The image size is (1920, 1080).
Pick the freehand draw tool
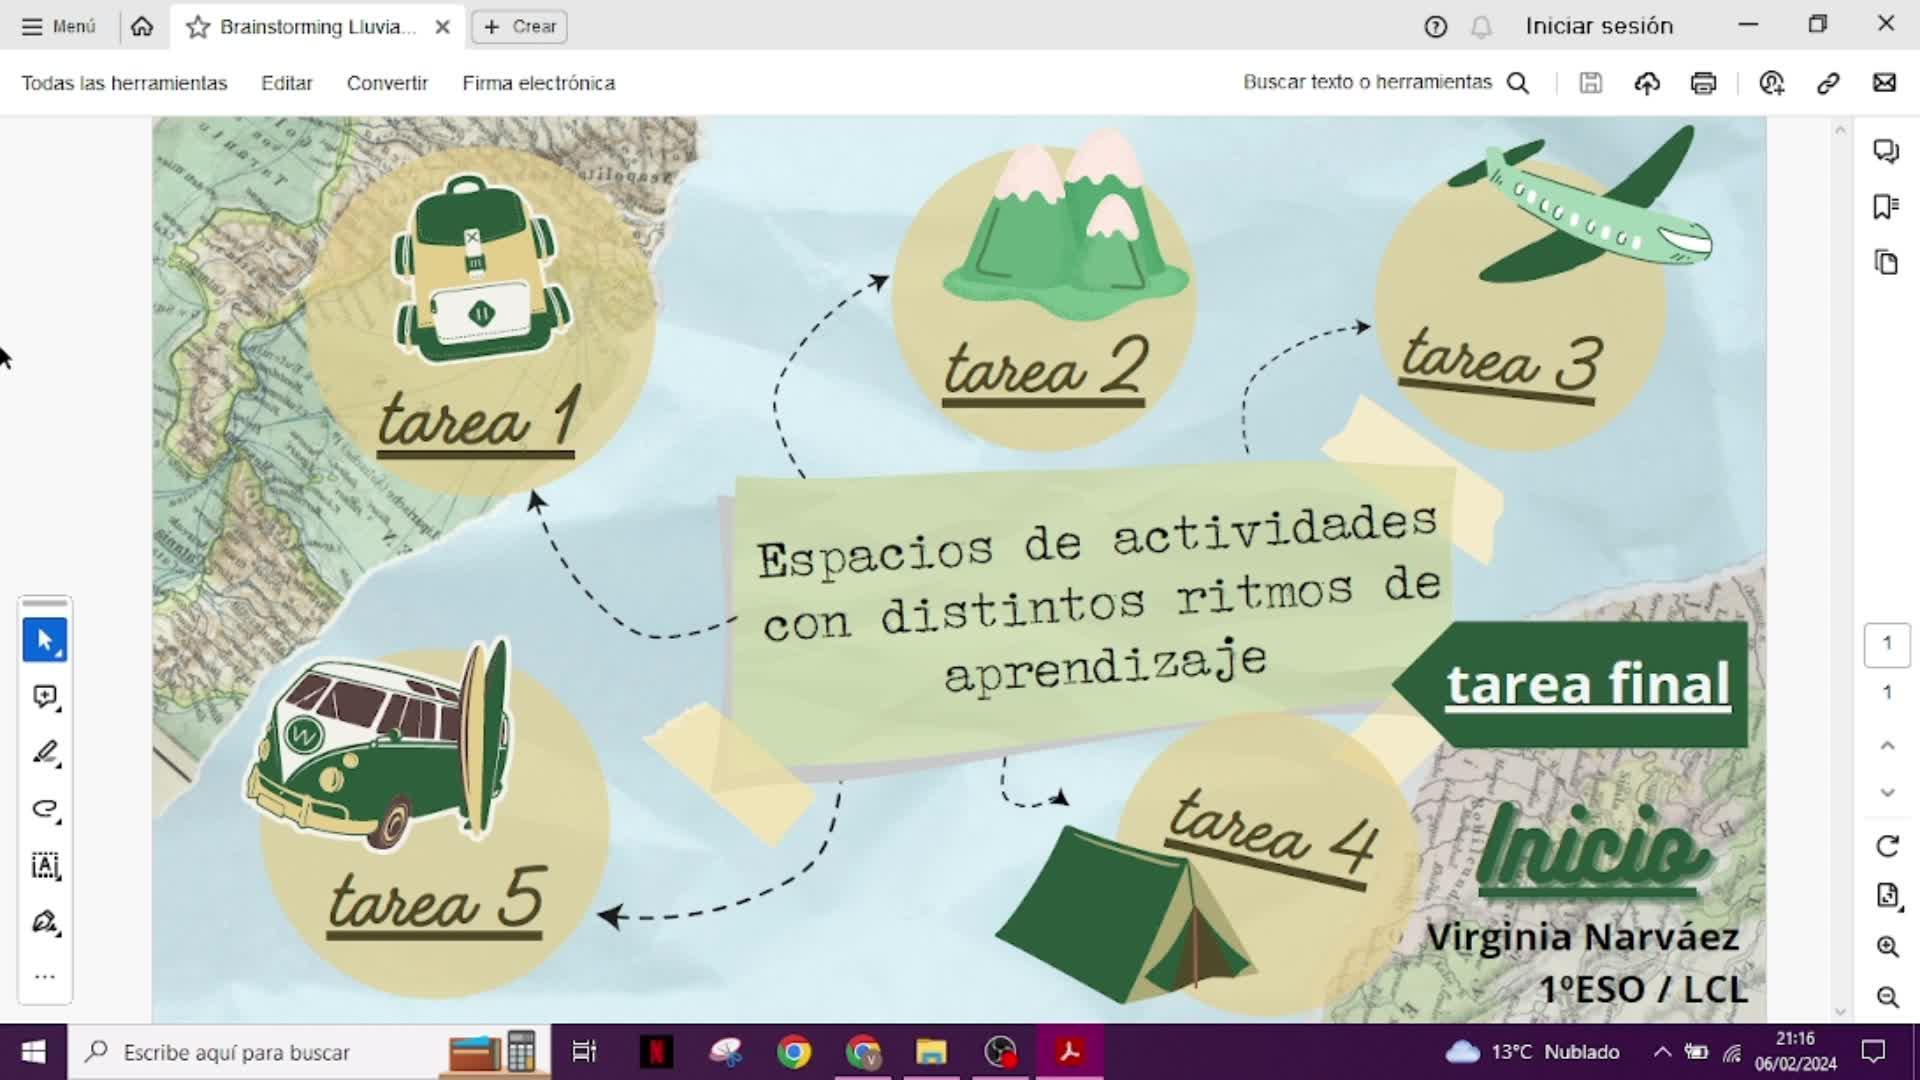pos(45,809)
